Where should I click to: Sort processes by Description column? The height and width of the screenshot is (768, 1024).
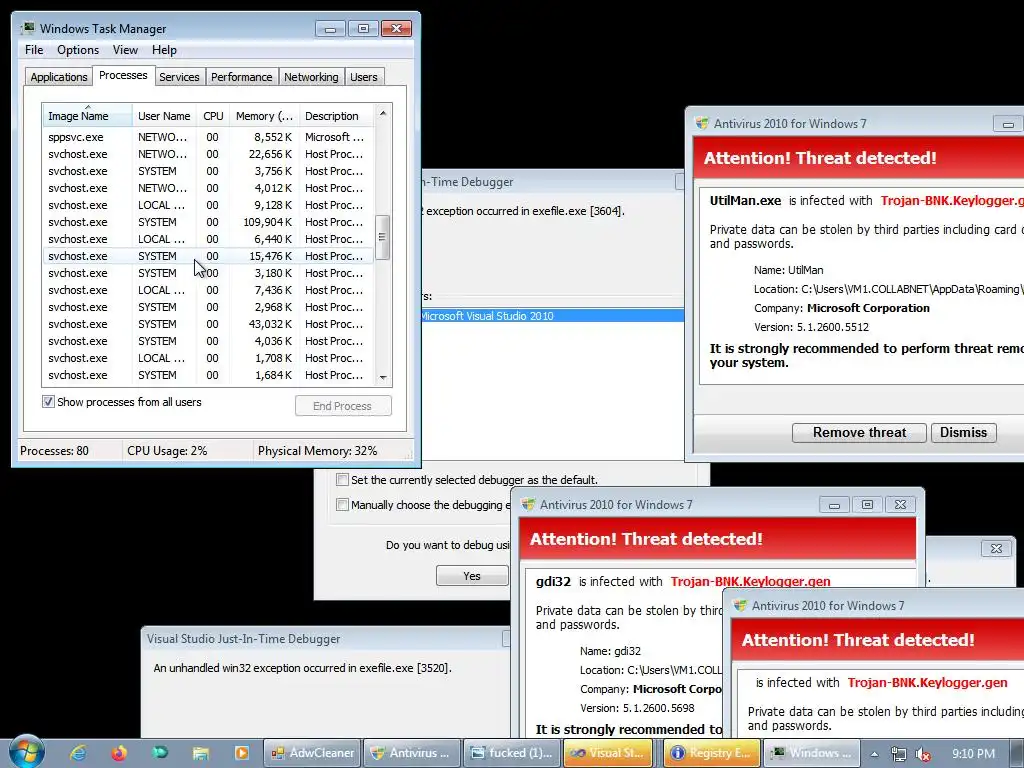(336, 116)
